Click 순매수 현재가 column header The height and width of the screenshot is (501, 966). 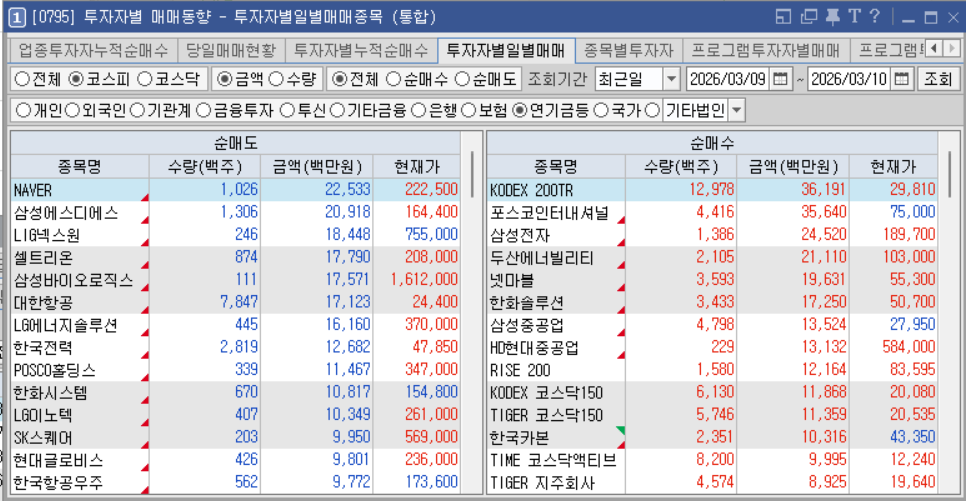893,166
